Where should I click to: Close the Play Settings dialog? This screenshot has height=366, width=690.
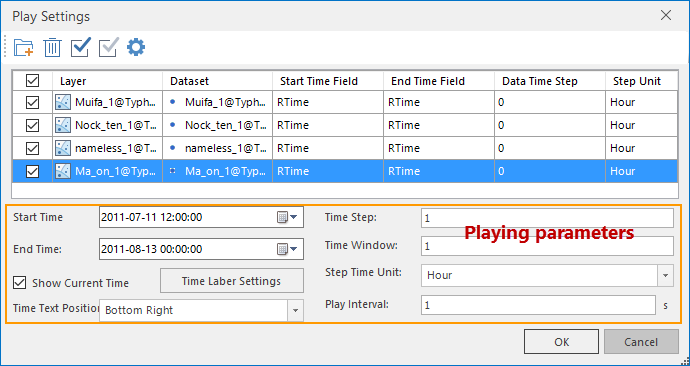pyautogui.click(x=666, y=16)
